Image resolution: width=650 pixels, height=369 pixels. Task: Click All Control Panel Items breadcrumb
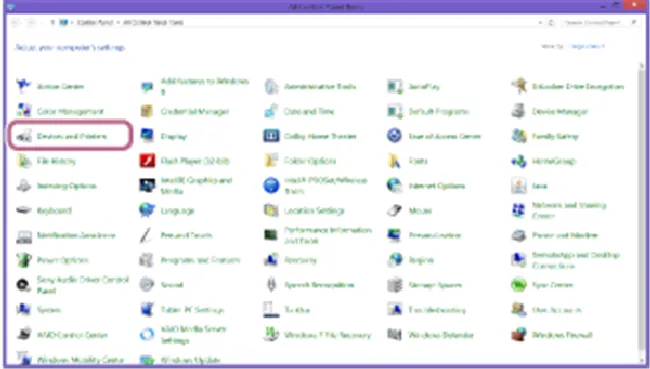coord(153,22)
